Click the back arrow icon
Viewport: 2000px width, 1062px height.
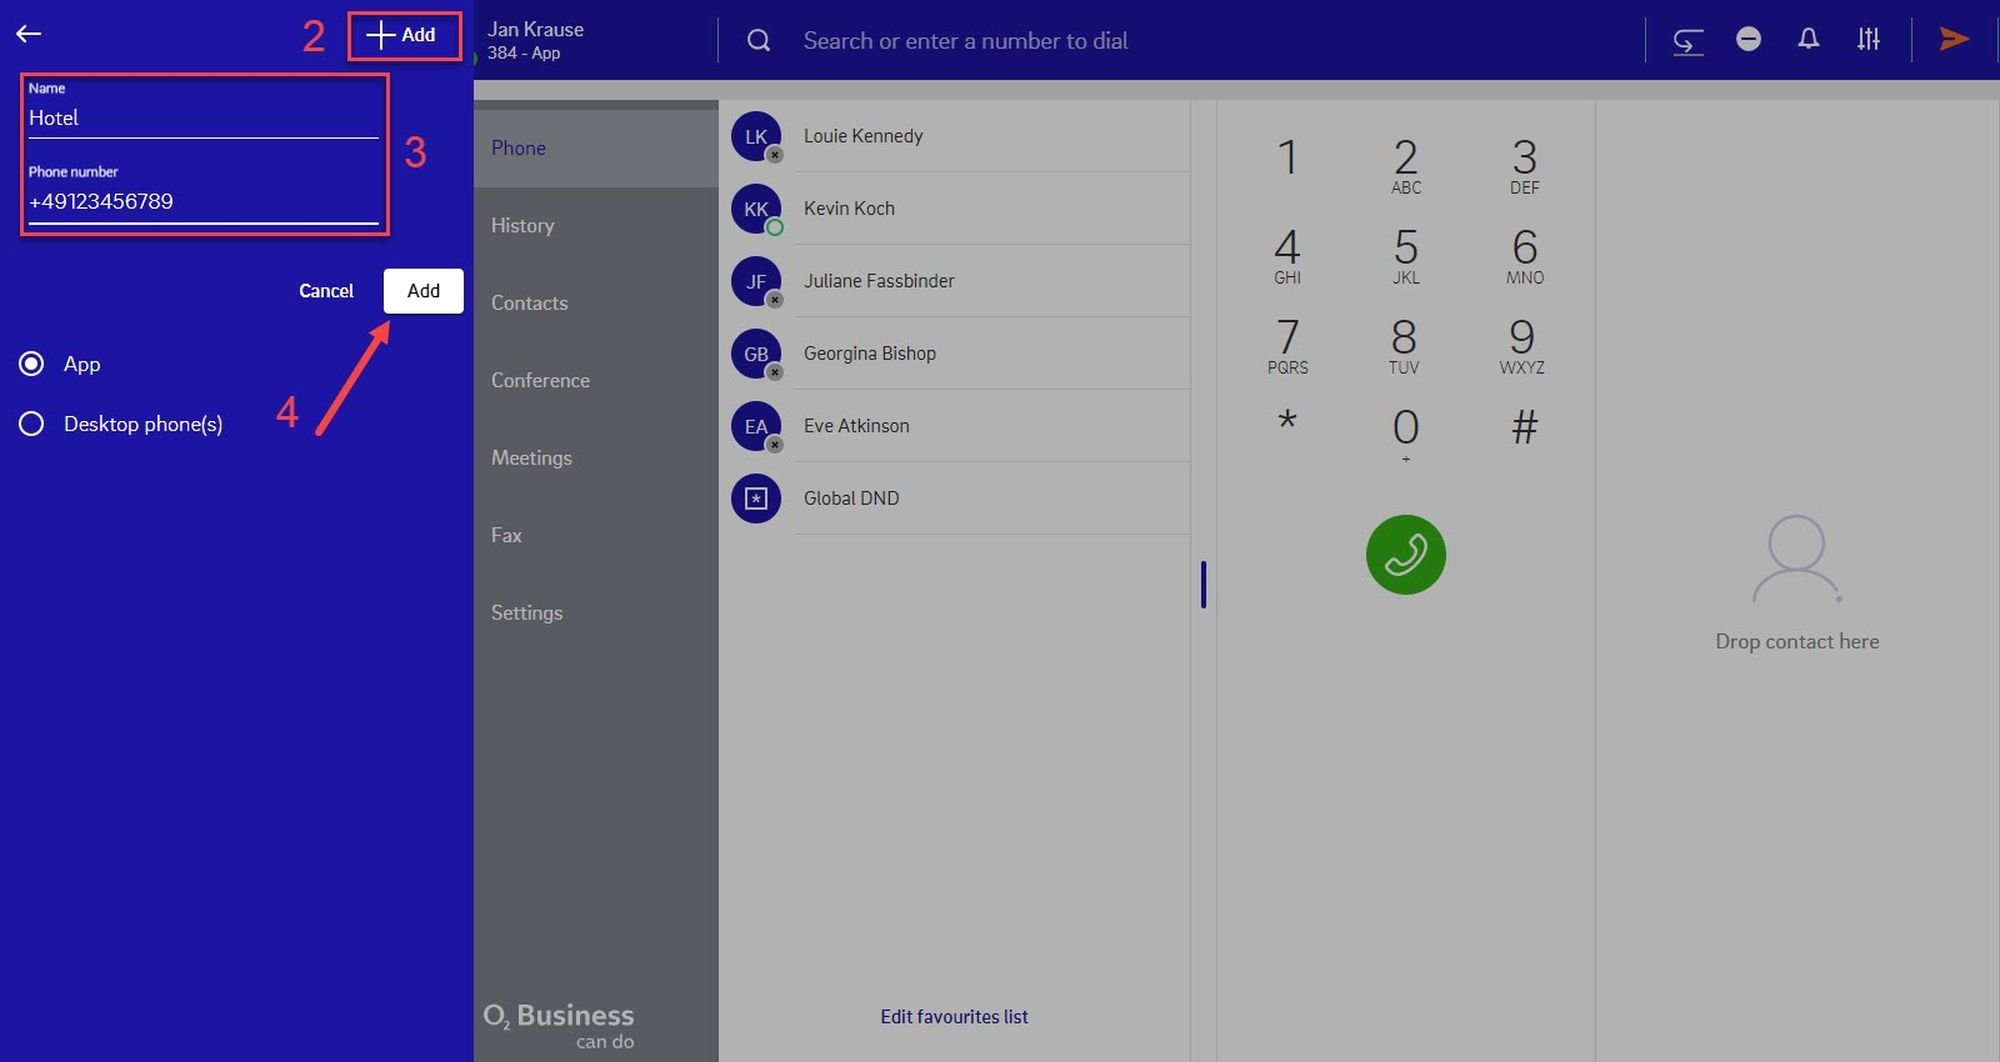point(29,34)
